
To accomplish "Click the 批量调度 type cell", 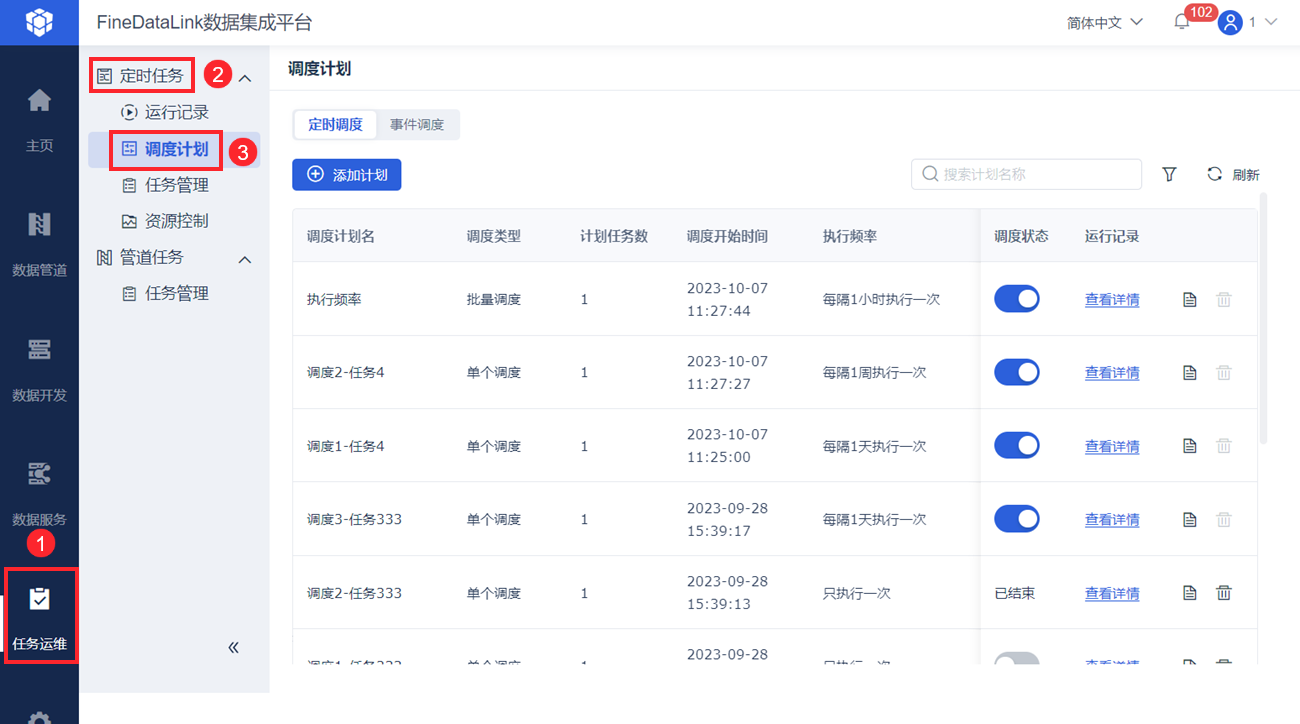I will pyautogui.click(x=494, y=299).
